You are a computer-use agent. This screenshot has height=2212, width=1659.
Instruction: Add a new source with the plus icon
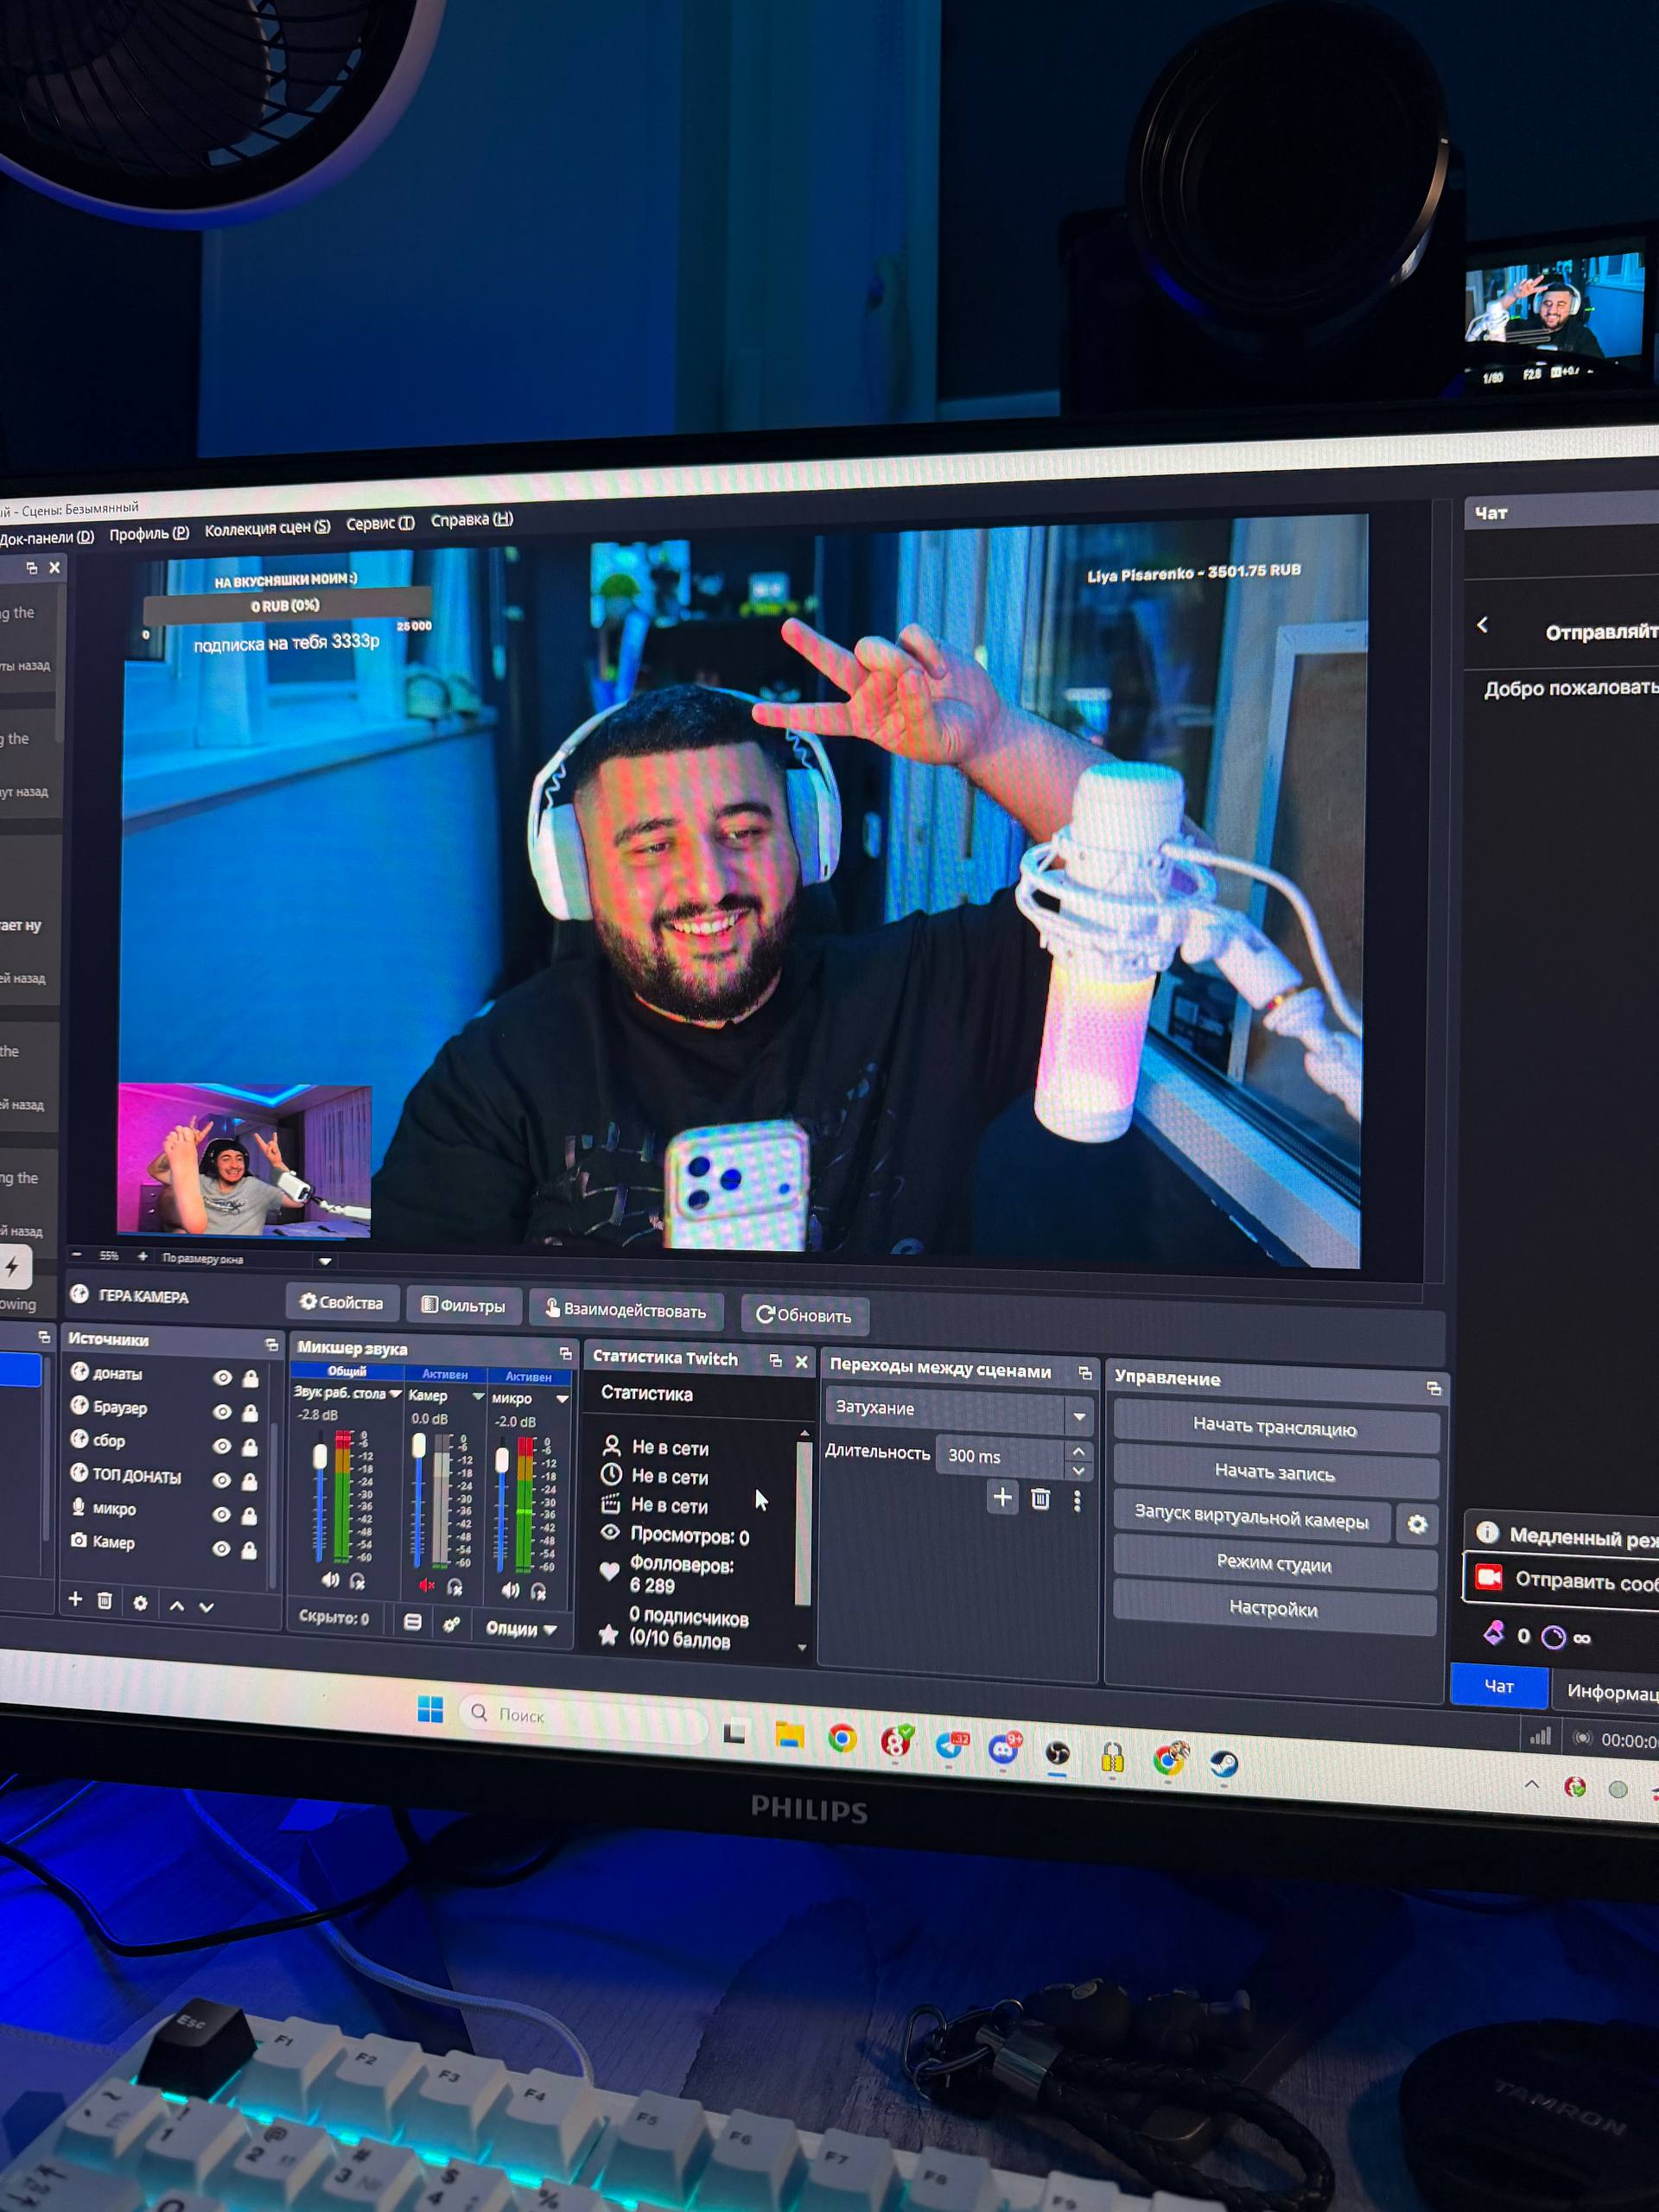pos(75,1599)
